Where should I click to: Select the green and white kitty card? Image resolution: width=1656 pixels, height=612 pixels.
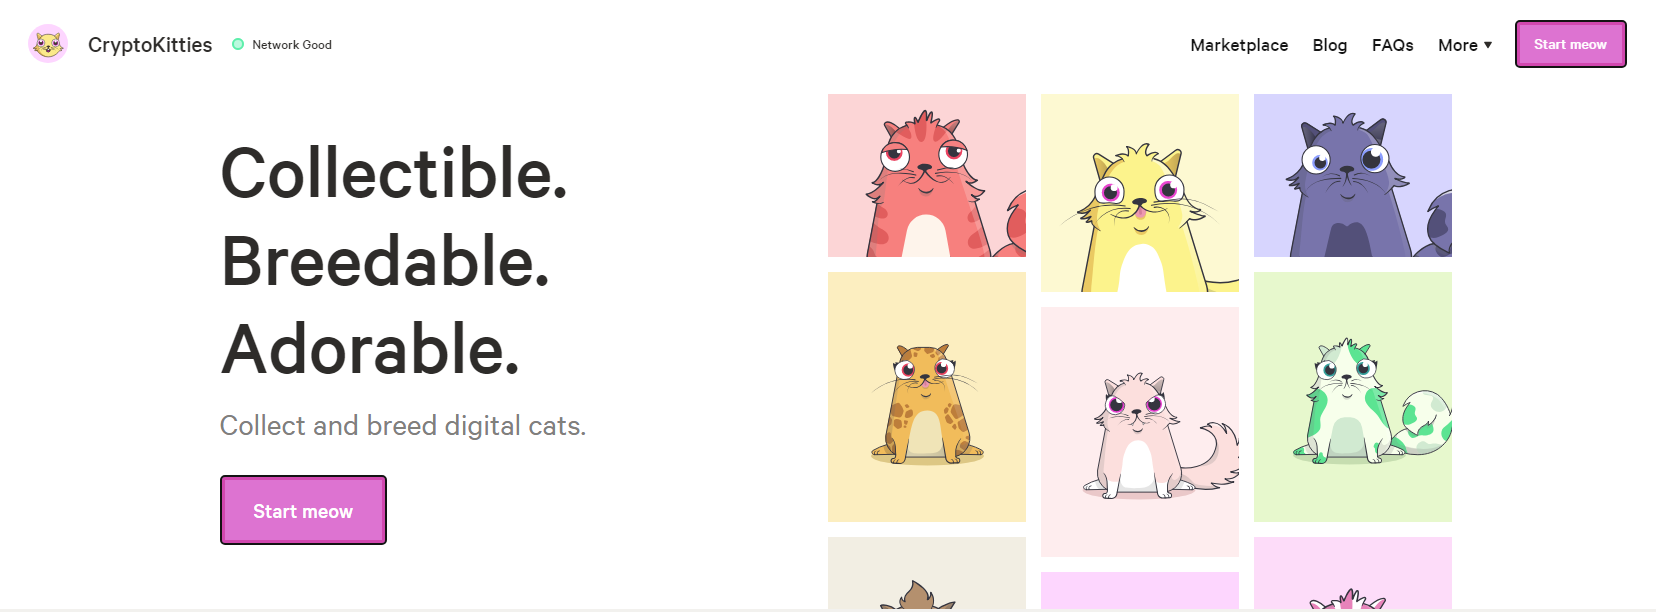click(1353, 397)
